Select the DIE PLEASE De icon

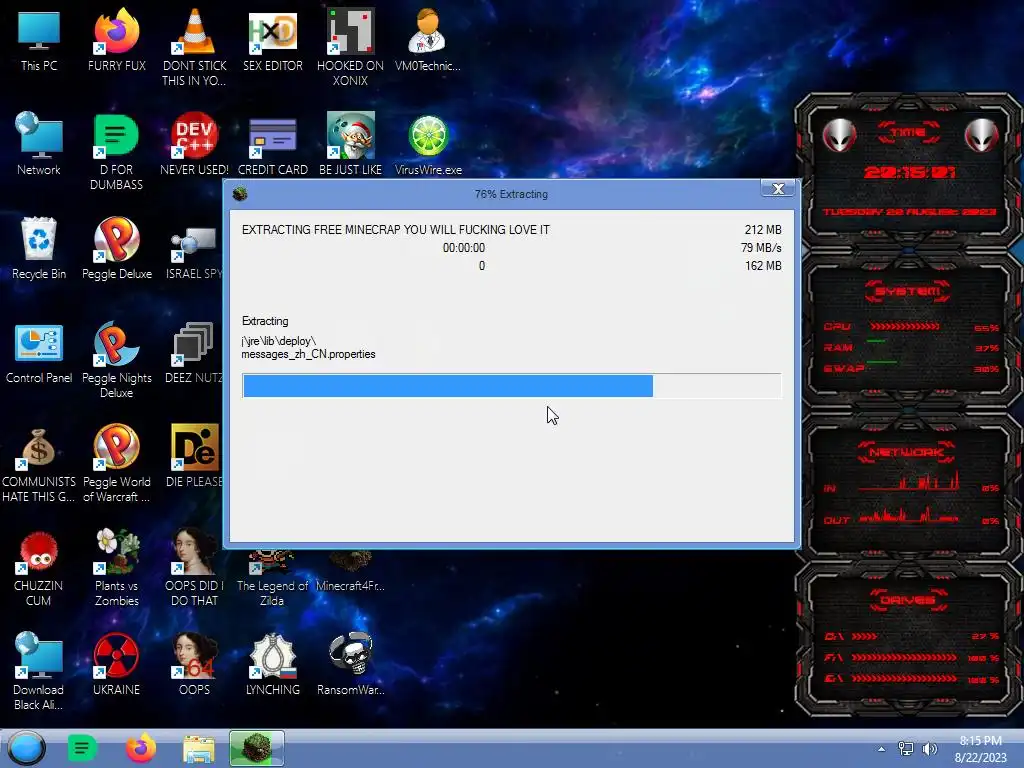(x=194, y=456)
